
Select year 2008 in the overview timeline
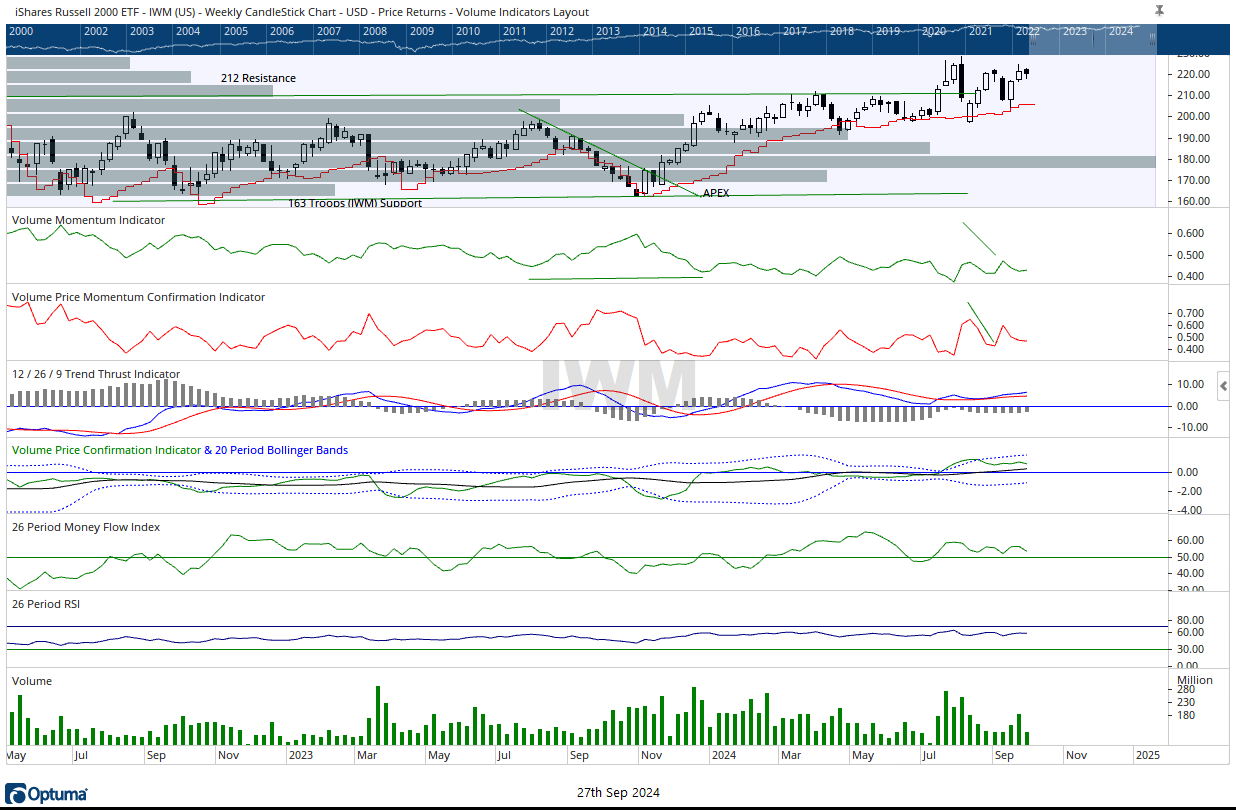375,31
